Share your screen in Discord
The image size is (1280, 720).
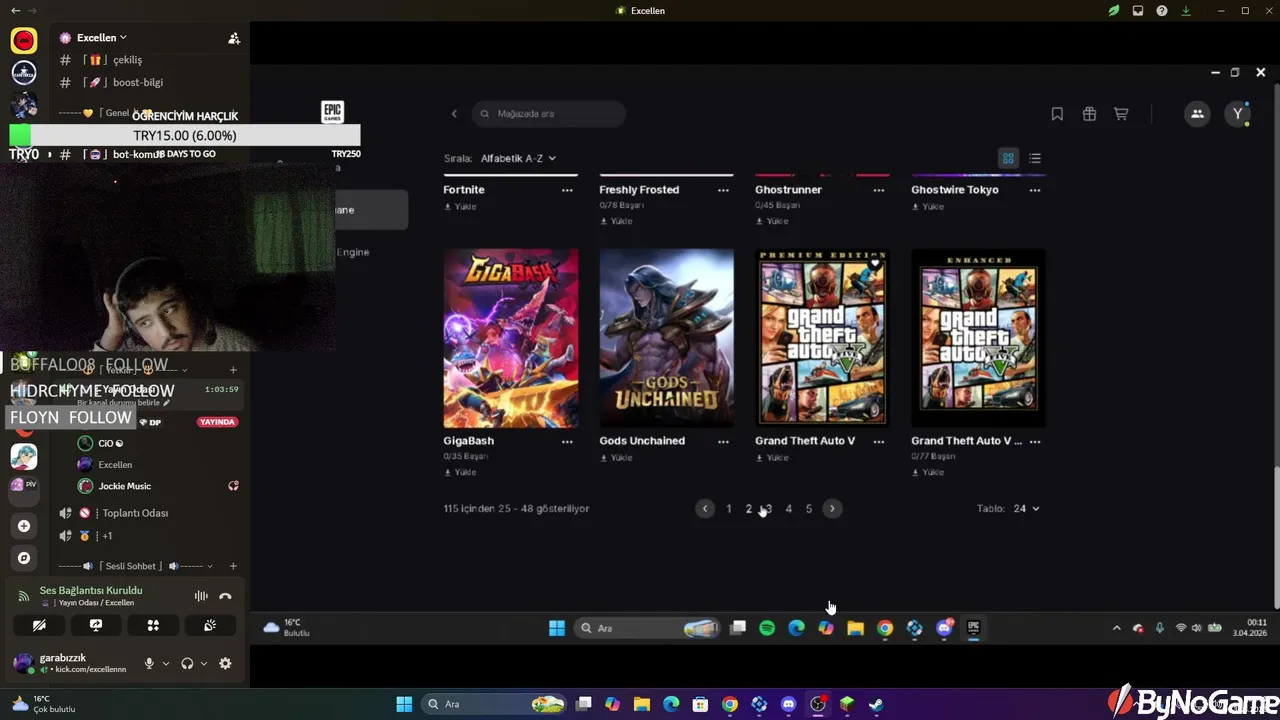click(x=96, y=625)
